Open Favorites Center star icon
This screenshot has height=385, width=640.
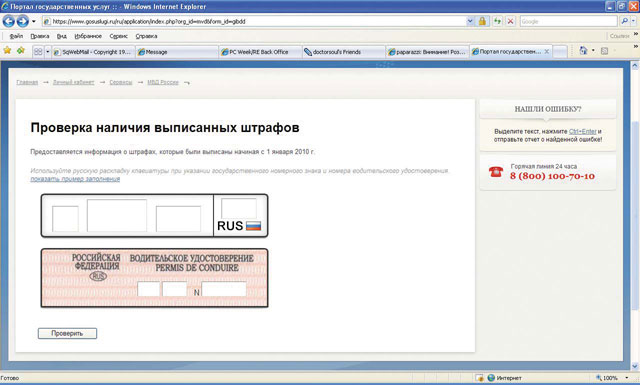7,51
